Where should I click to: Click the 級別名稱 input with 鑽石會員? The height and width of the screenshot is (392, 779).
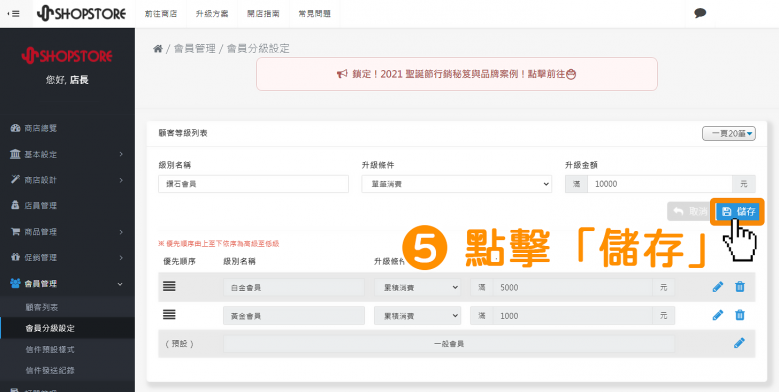click(x=253, y=184)
